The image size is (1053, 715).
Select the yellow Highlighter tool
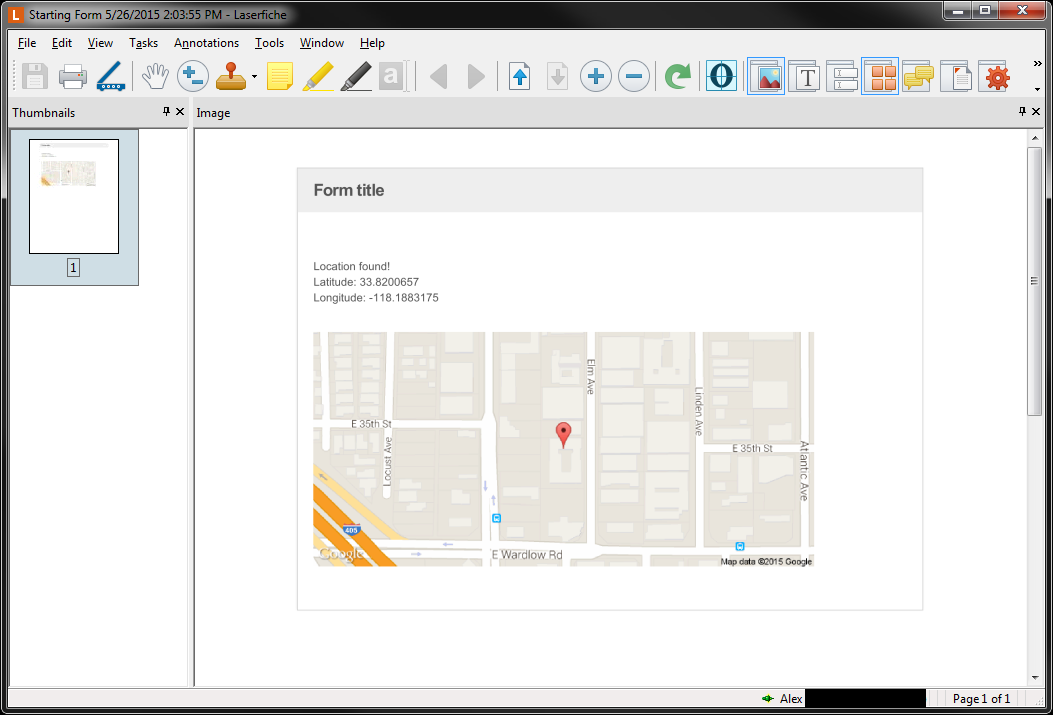pos(317,77)
